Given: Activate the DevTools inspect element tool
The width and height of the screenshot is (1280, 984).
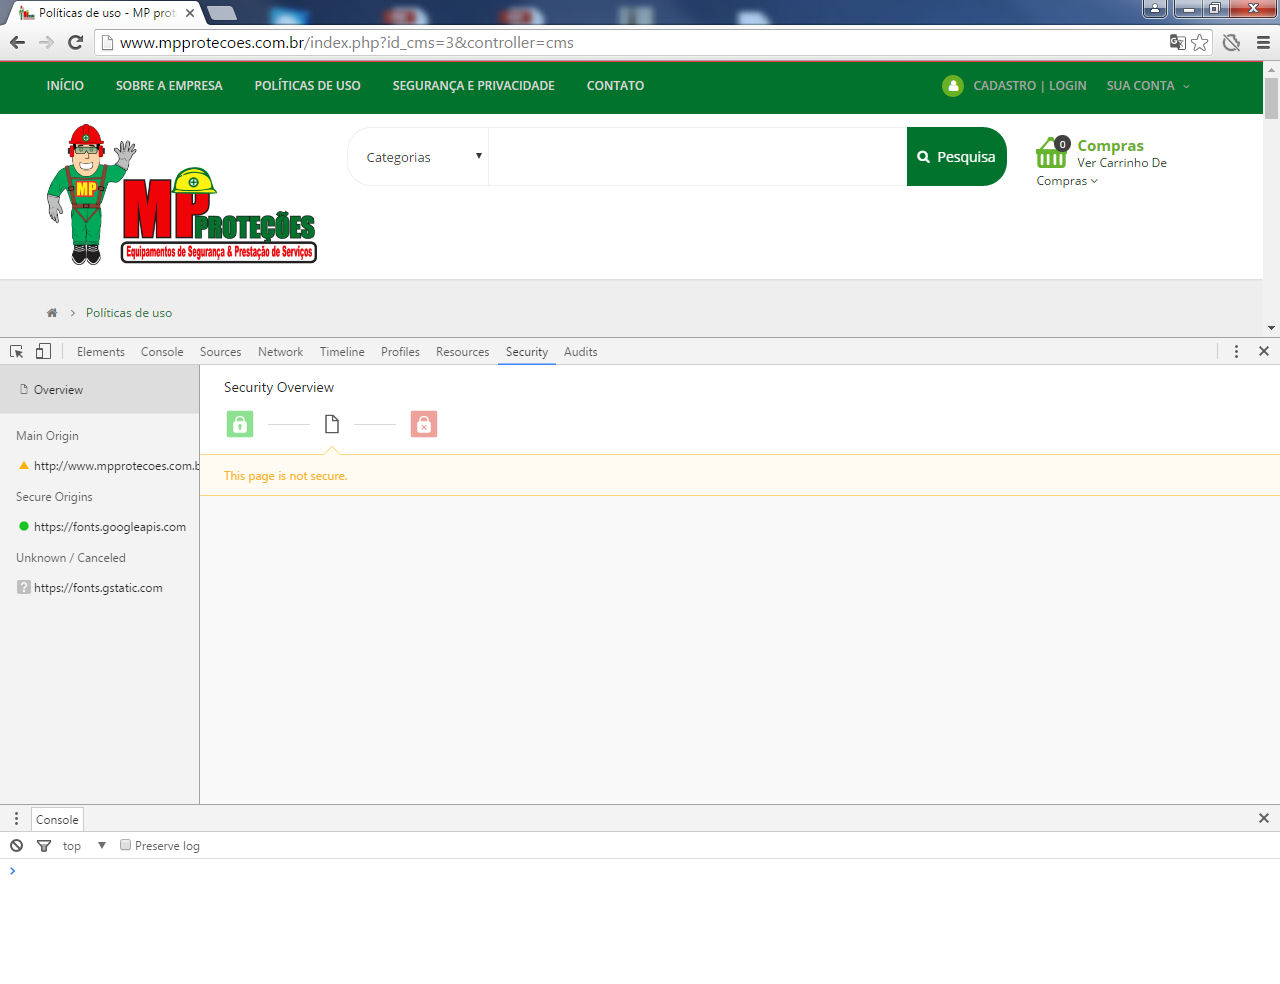Looking at the screenshot, I should tap(16, 352).
